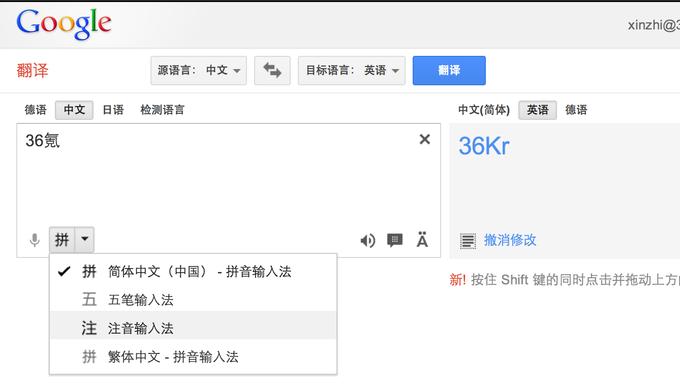Select 中文(简体) as target language

pos(484,110)
